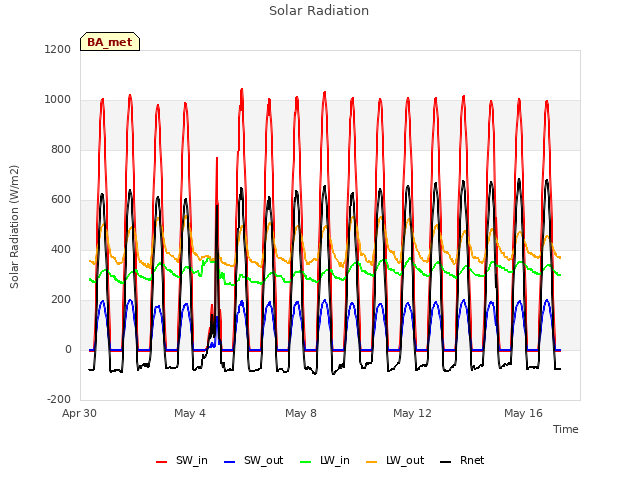
Task: Click the 600 y-axis tick label
Action: coord(61,200)
